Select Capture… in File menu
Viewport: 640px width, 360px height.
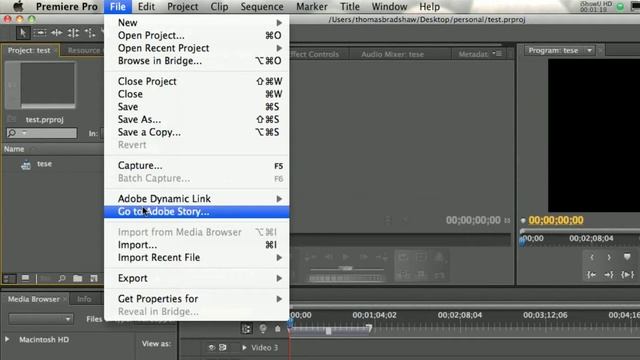click(x=197, y=166)
